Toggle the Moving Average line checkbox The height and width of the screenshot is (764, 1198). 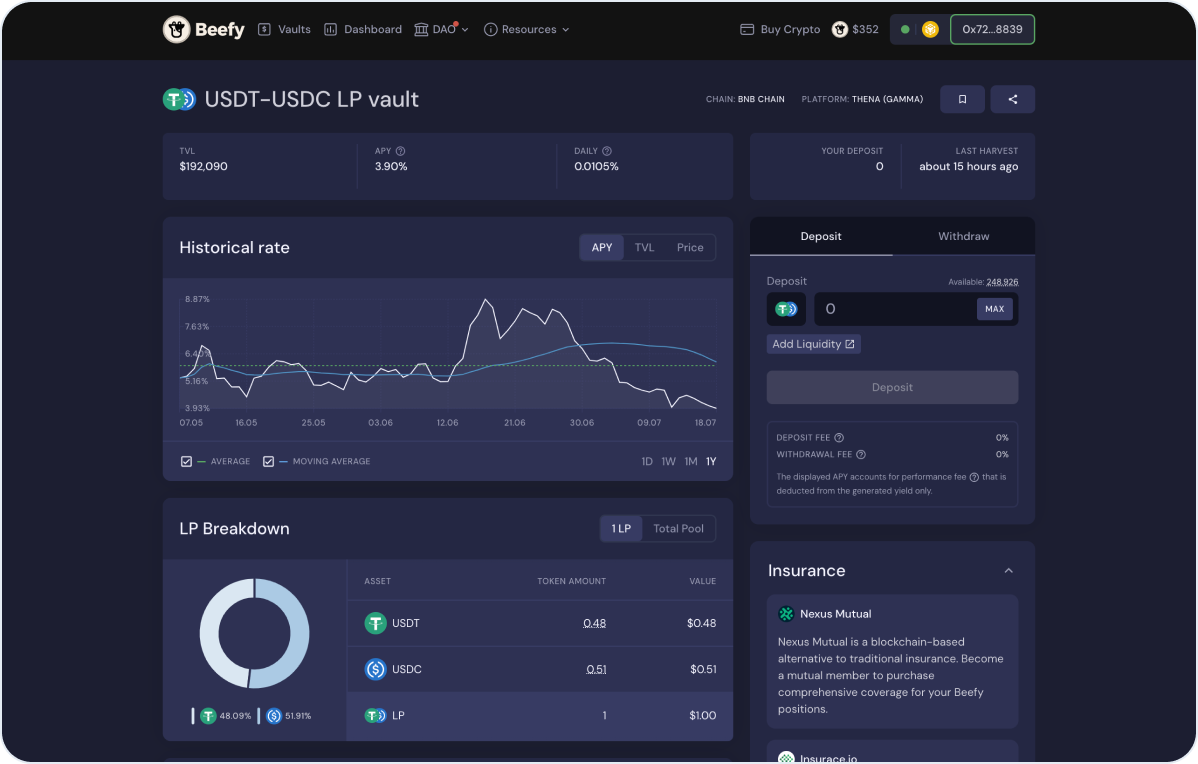tap(268, 461)
